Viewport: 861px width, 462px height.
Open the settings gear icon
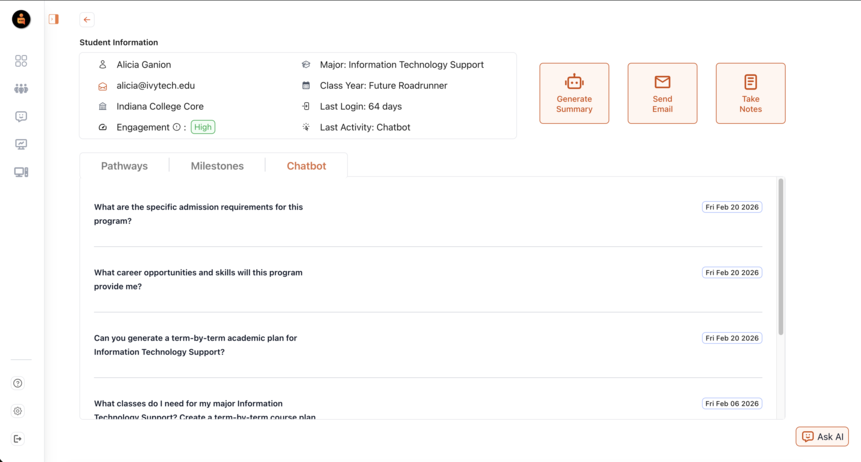point(18,411)
